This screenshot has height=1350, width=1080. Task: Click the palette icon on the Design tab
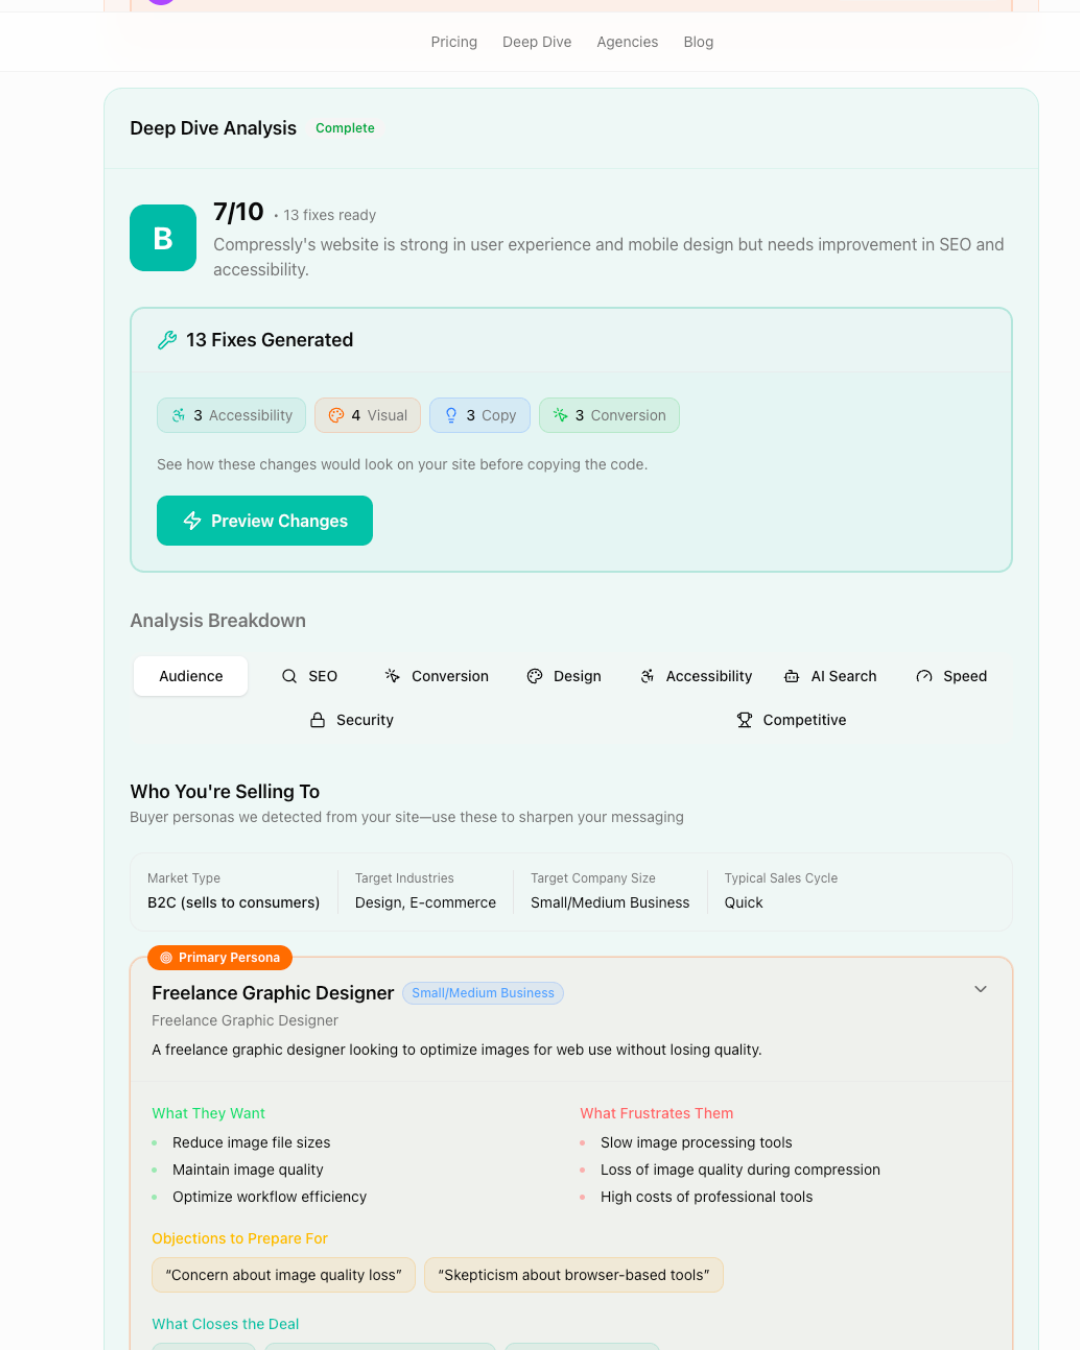click(x=536, y=676)
